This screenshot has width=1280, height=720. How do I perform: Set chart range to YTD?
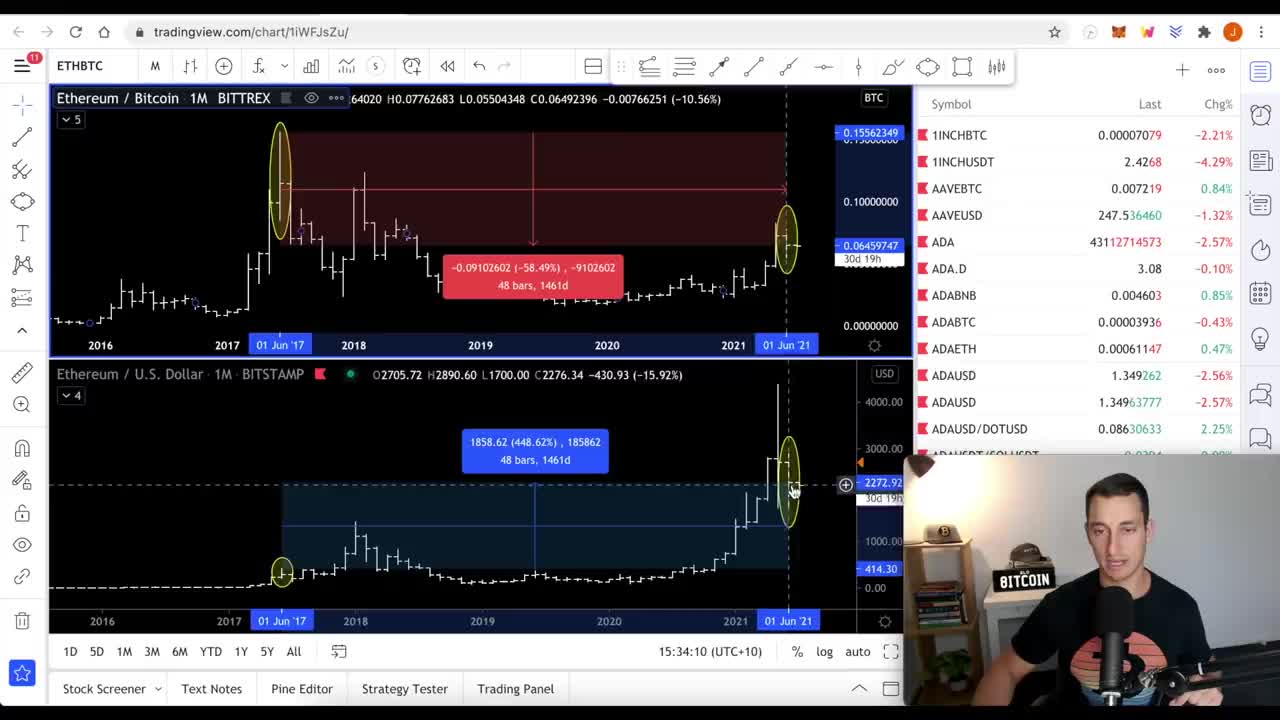(x=210, y=651)
